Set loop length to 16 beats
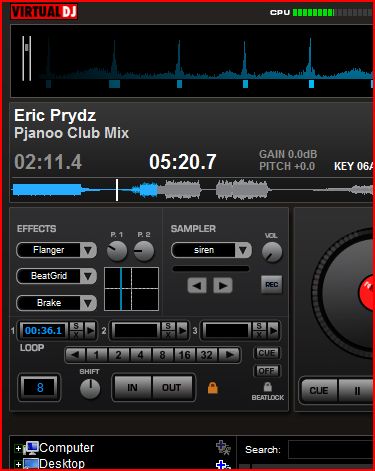Screen dimensions: 375x471 pos(184,355)
